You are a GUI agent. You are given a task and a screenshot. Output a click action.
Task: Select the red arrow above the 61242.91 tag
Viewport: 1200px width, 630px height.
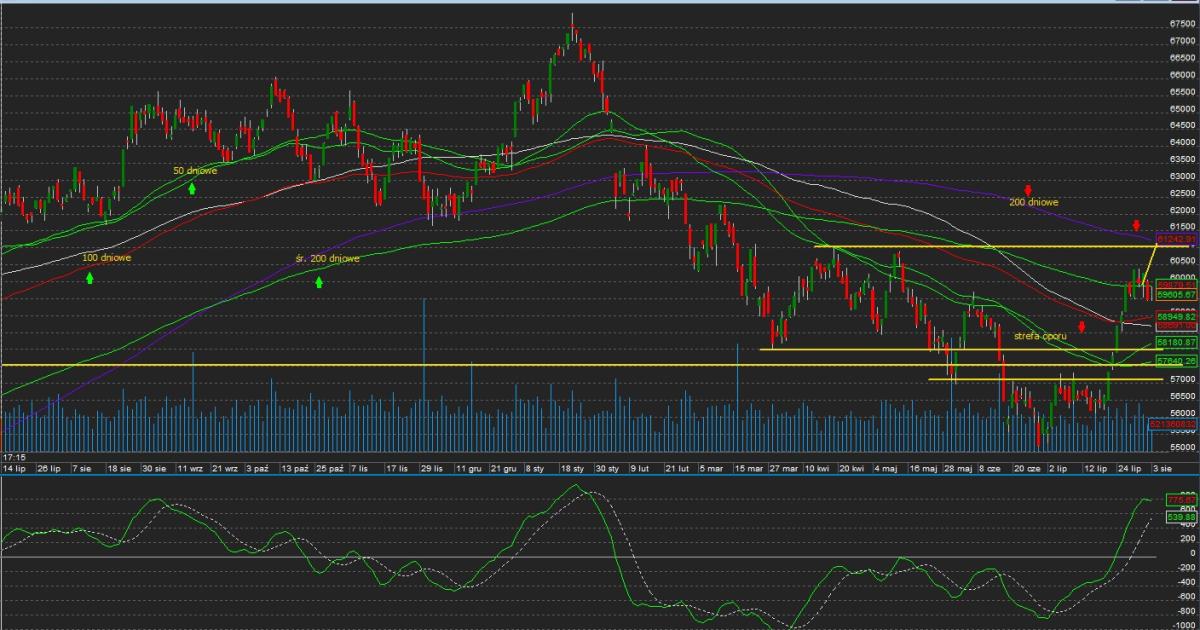(x=1136, y=224)
